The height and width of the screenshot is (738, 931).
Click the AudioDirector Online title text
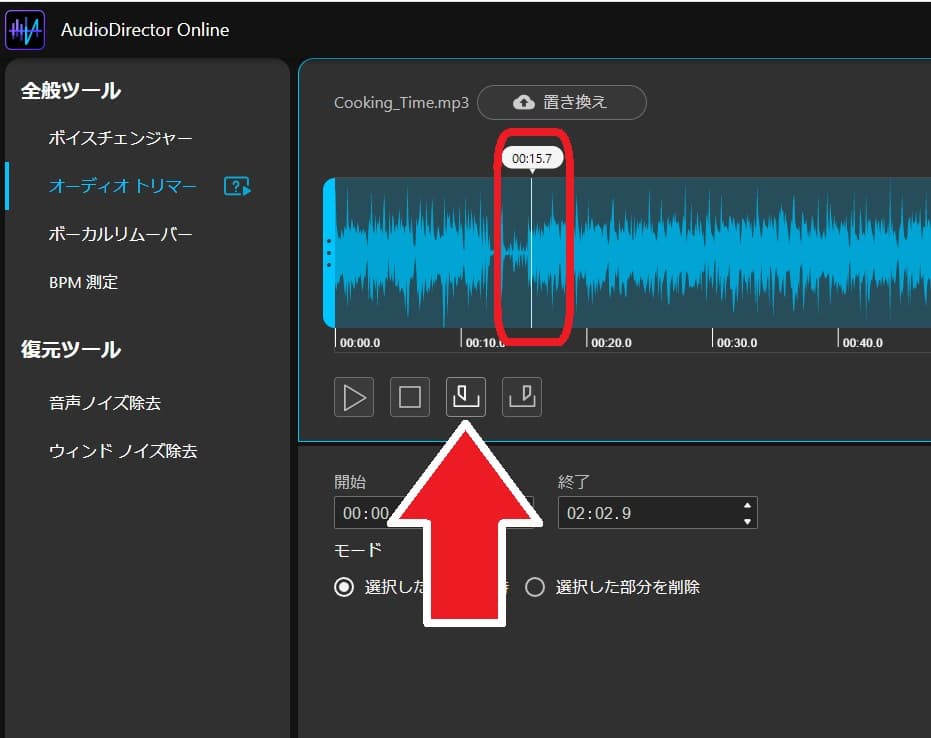point(145,30)
